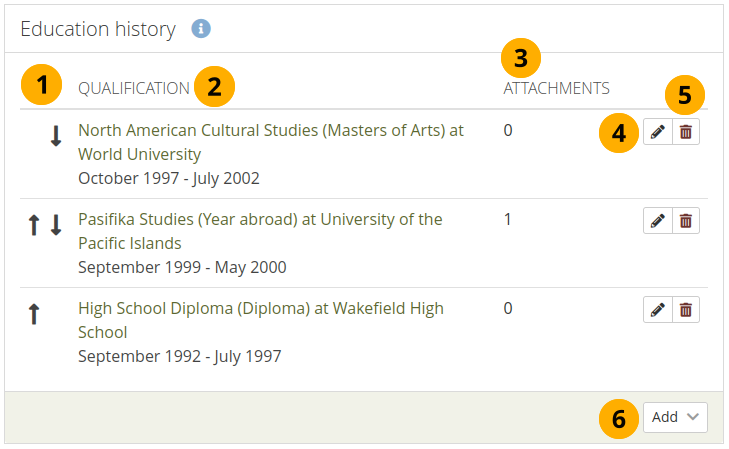Delete North American Cultural Studies entry

pos(686,132)
